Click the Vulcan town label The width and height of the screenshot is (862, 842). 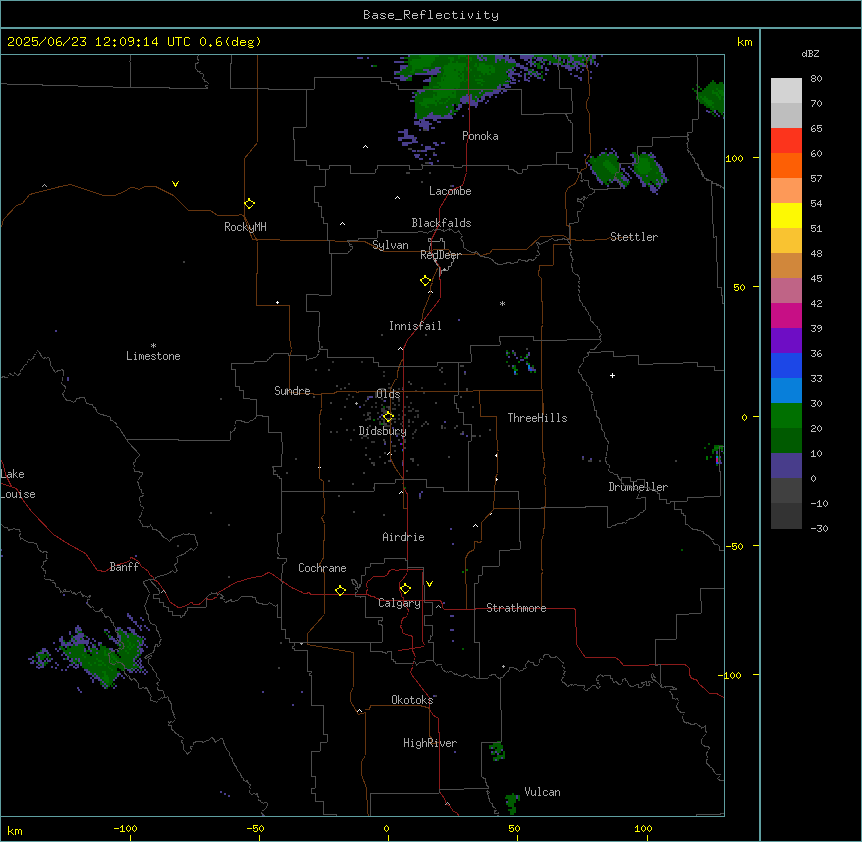(542, 792)
